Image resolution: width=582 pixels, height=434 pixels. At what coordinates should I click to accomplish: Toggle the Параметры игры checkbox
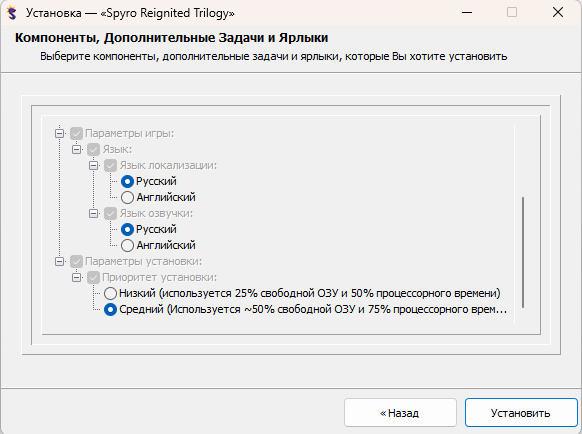point(76,133)
